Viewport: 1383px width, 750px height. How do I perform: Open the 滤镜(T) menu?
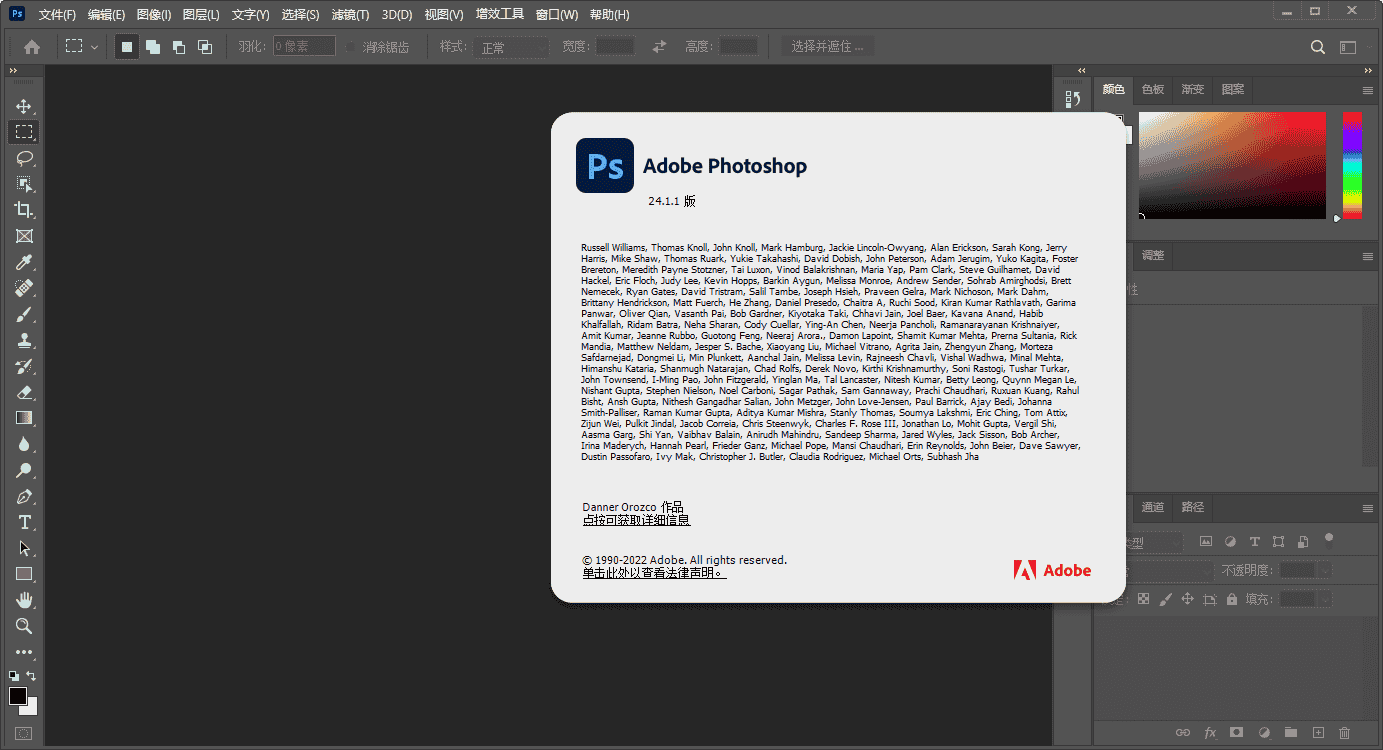(350, 15)
